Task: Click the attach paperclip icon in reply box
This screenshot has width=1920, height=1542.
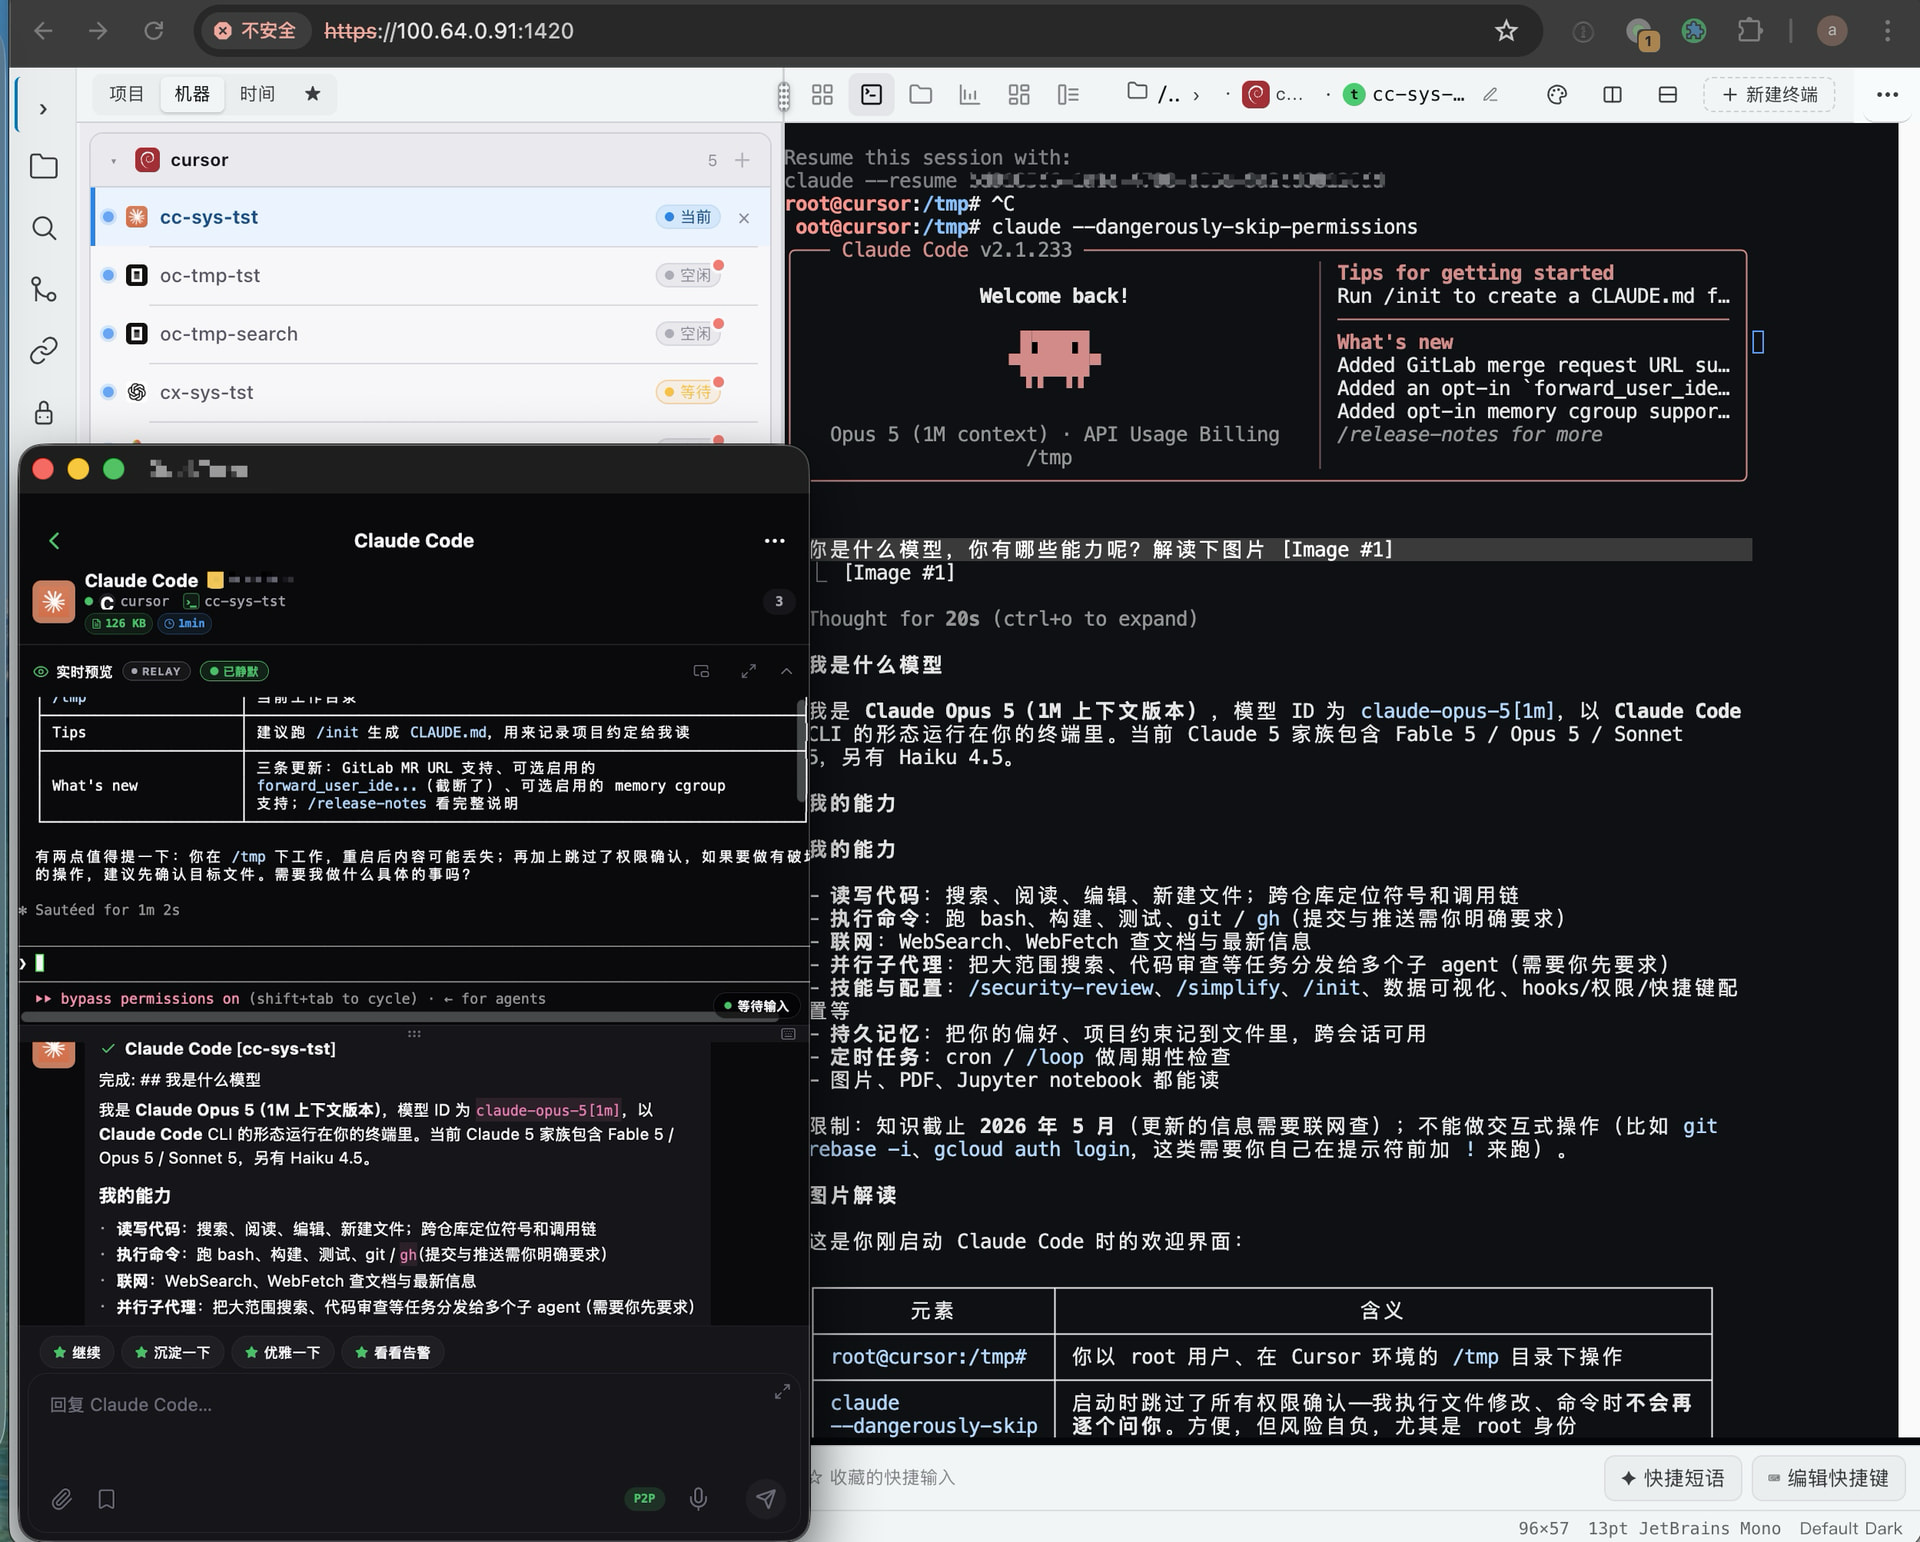Action: click(62, 1499)
